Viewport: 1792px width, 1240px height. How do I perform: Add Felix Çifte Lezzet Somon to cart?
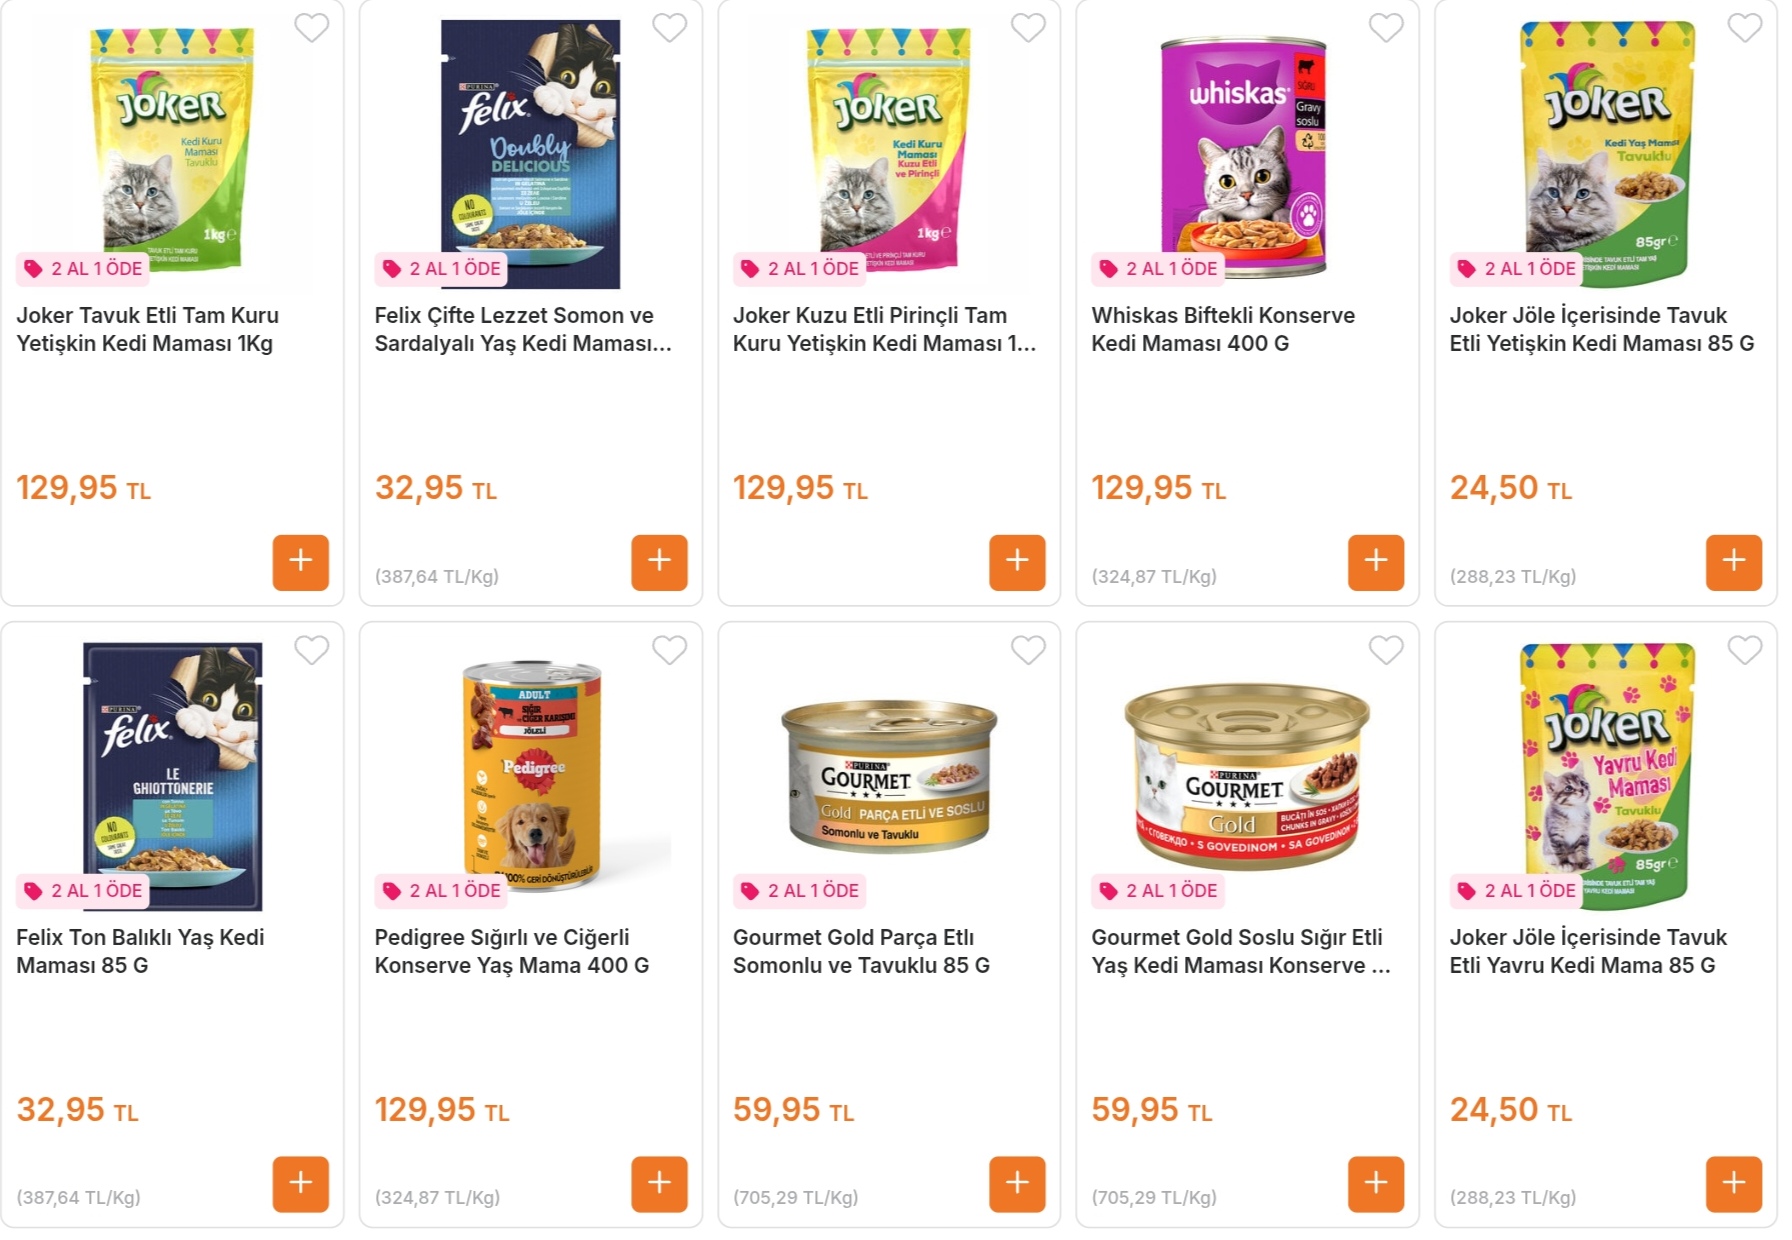pos(659,562)
